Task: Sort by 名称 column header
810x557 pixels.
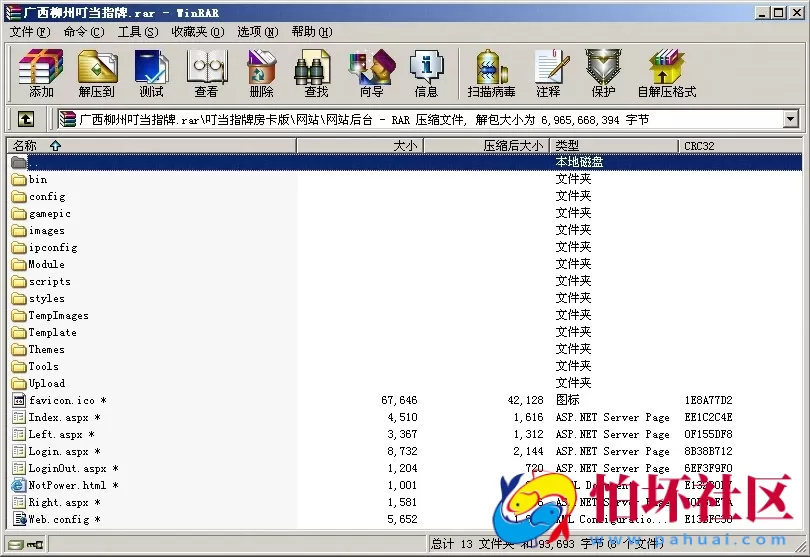Action: point(152,146)
